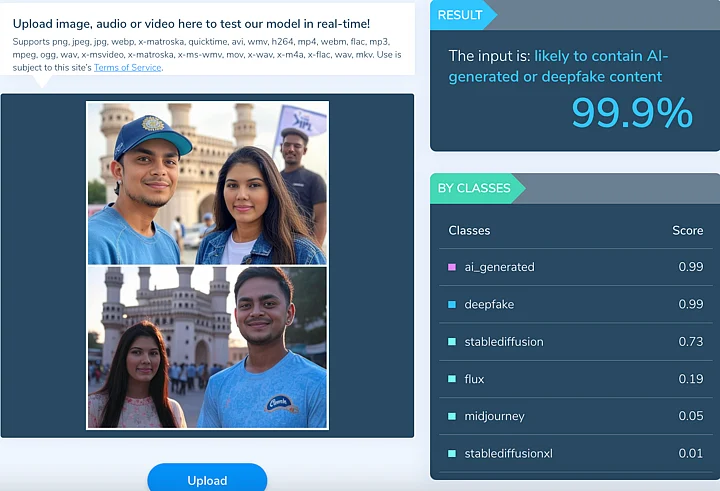Open the Terms of Service link
720x491 pixels.
point(128,68)
